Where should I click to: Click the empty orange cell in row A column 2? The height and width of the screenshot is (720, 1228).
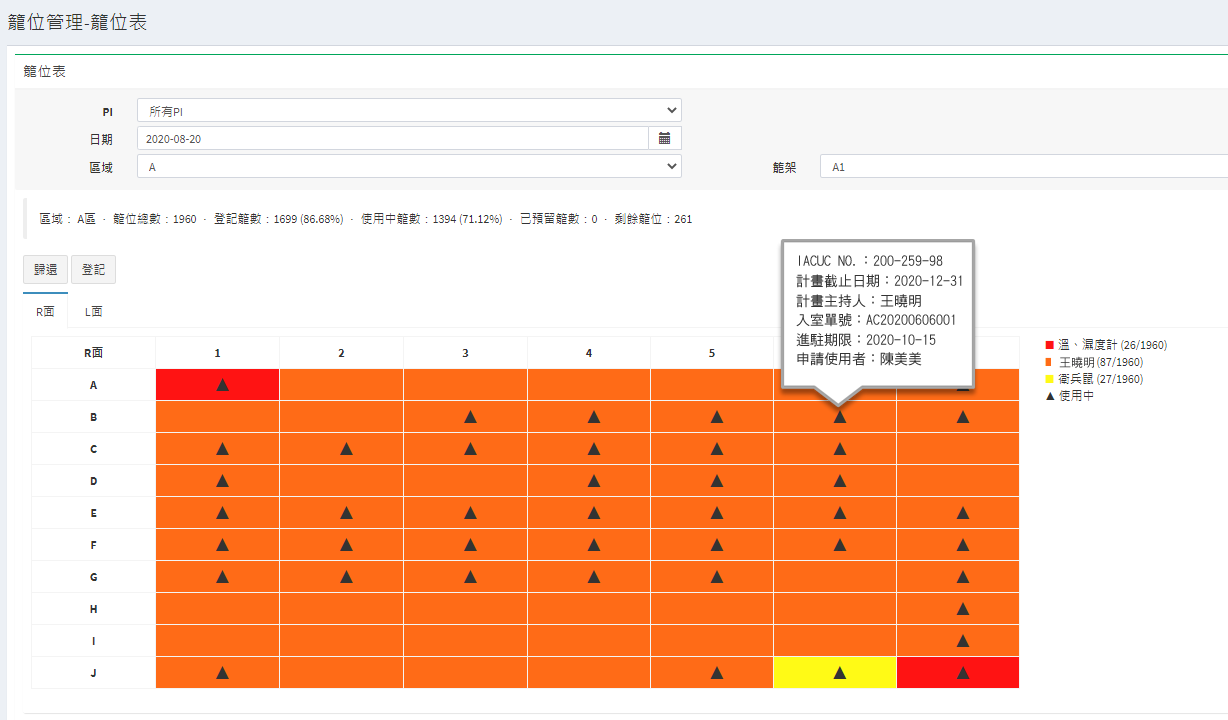tap(341, 385)
